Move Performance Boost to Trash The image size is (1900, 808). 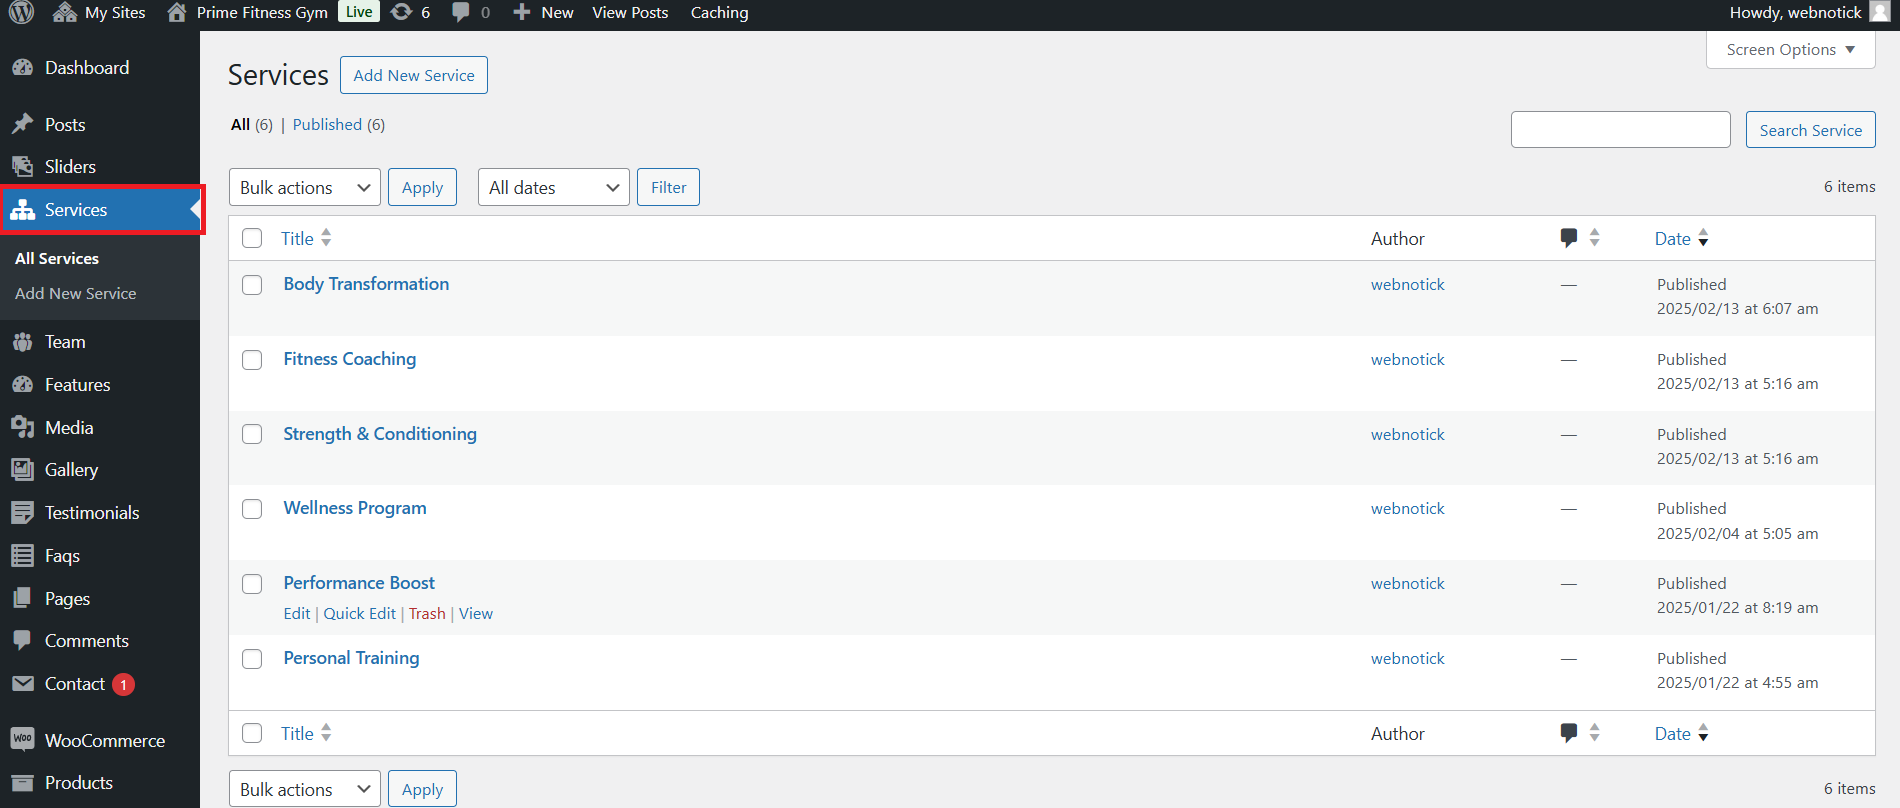click(427, 614)
